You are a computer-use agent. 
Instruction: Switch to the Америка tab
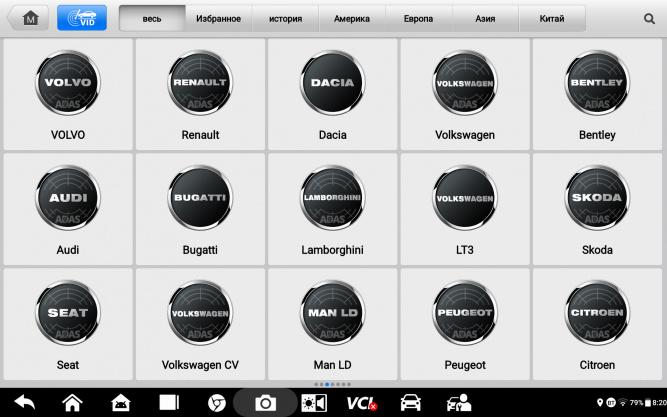tap(352, 19)
